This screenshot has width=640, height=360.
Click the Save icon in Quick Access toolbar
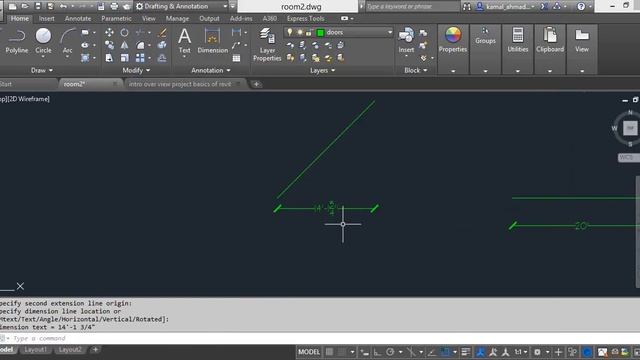coord(38,6)
